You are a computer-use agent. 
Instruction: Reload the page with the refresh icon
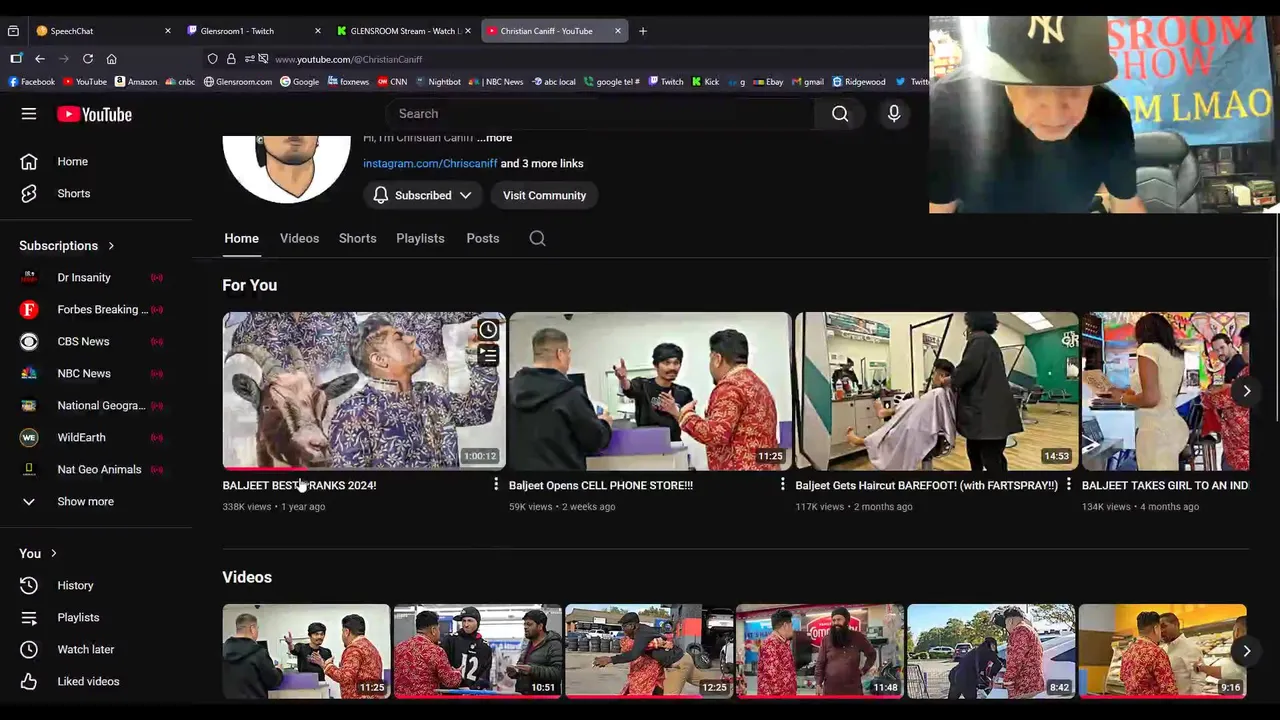88,59
